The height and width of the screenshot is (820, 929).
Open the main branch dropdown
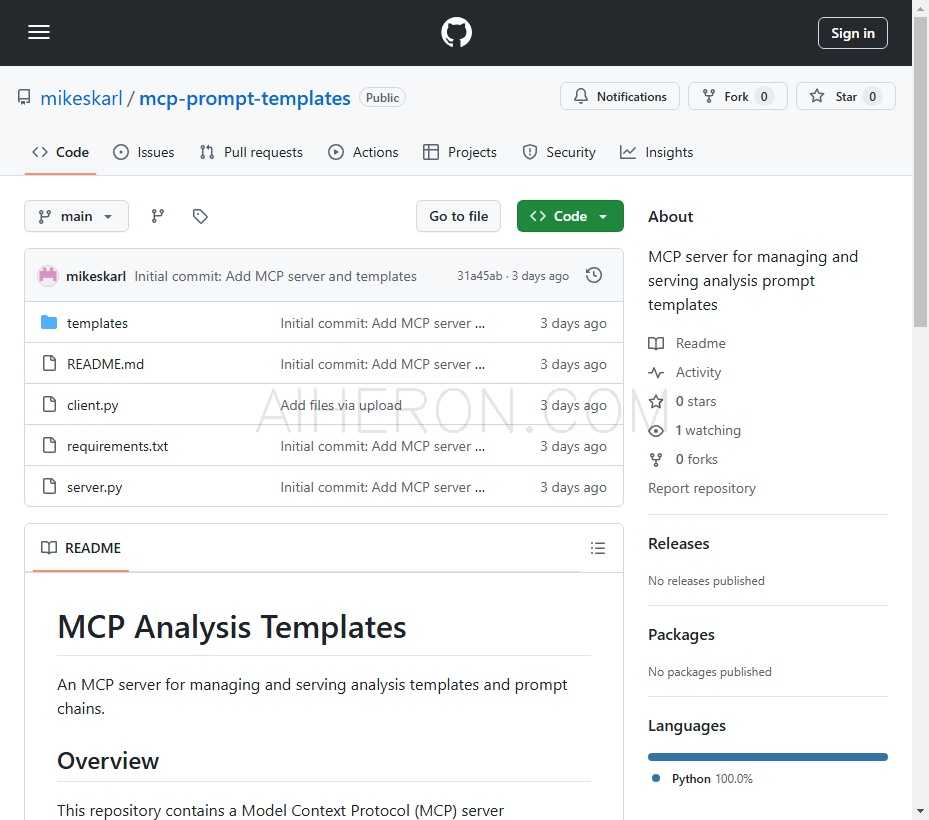[76, 215]
